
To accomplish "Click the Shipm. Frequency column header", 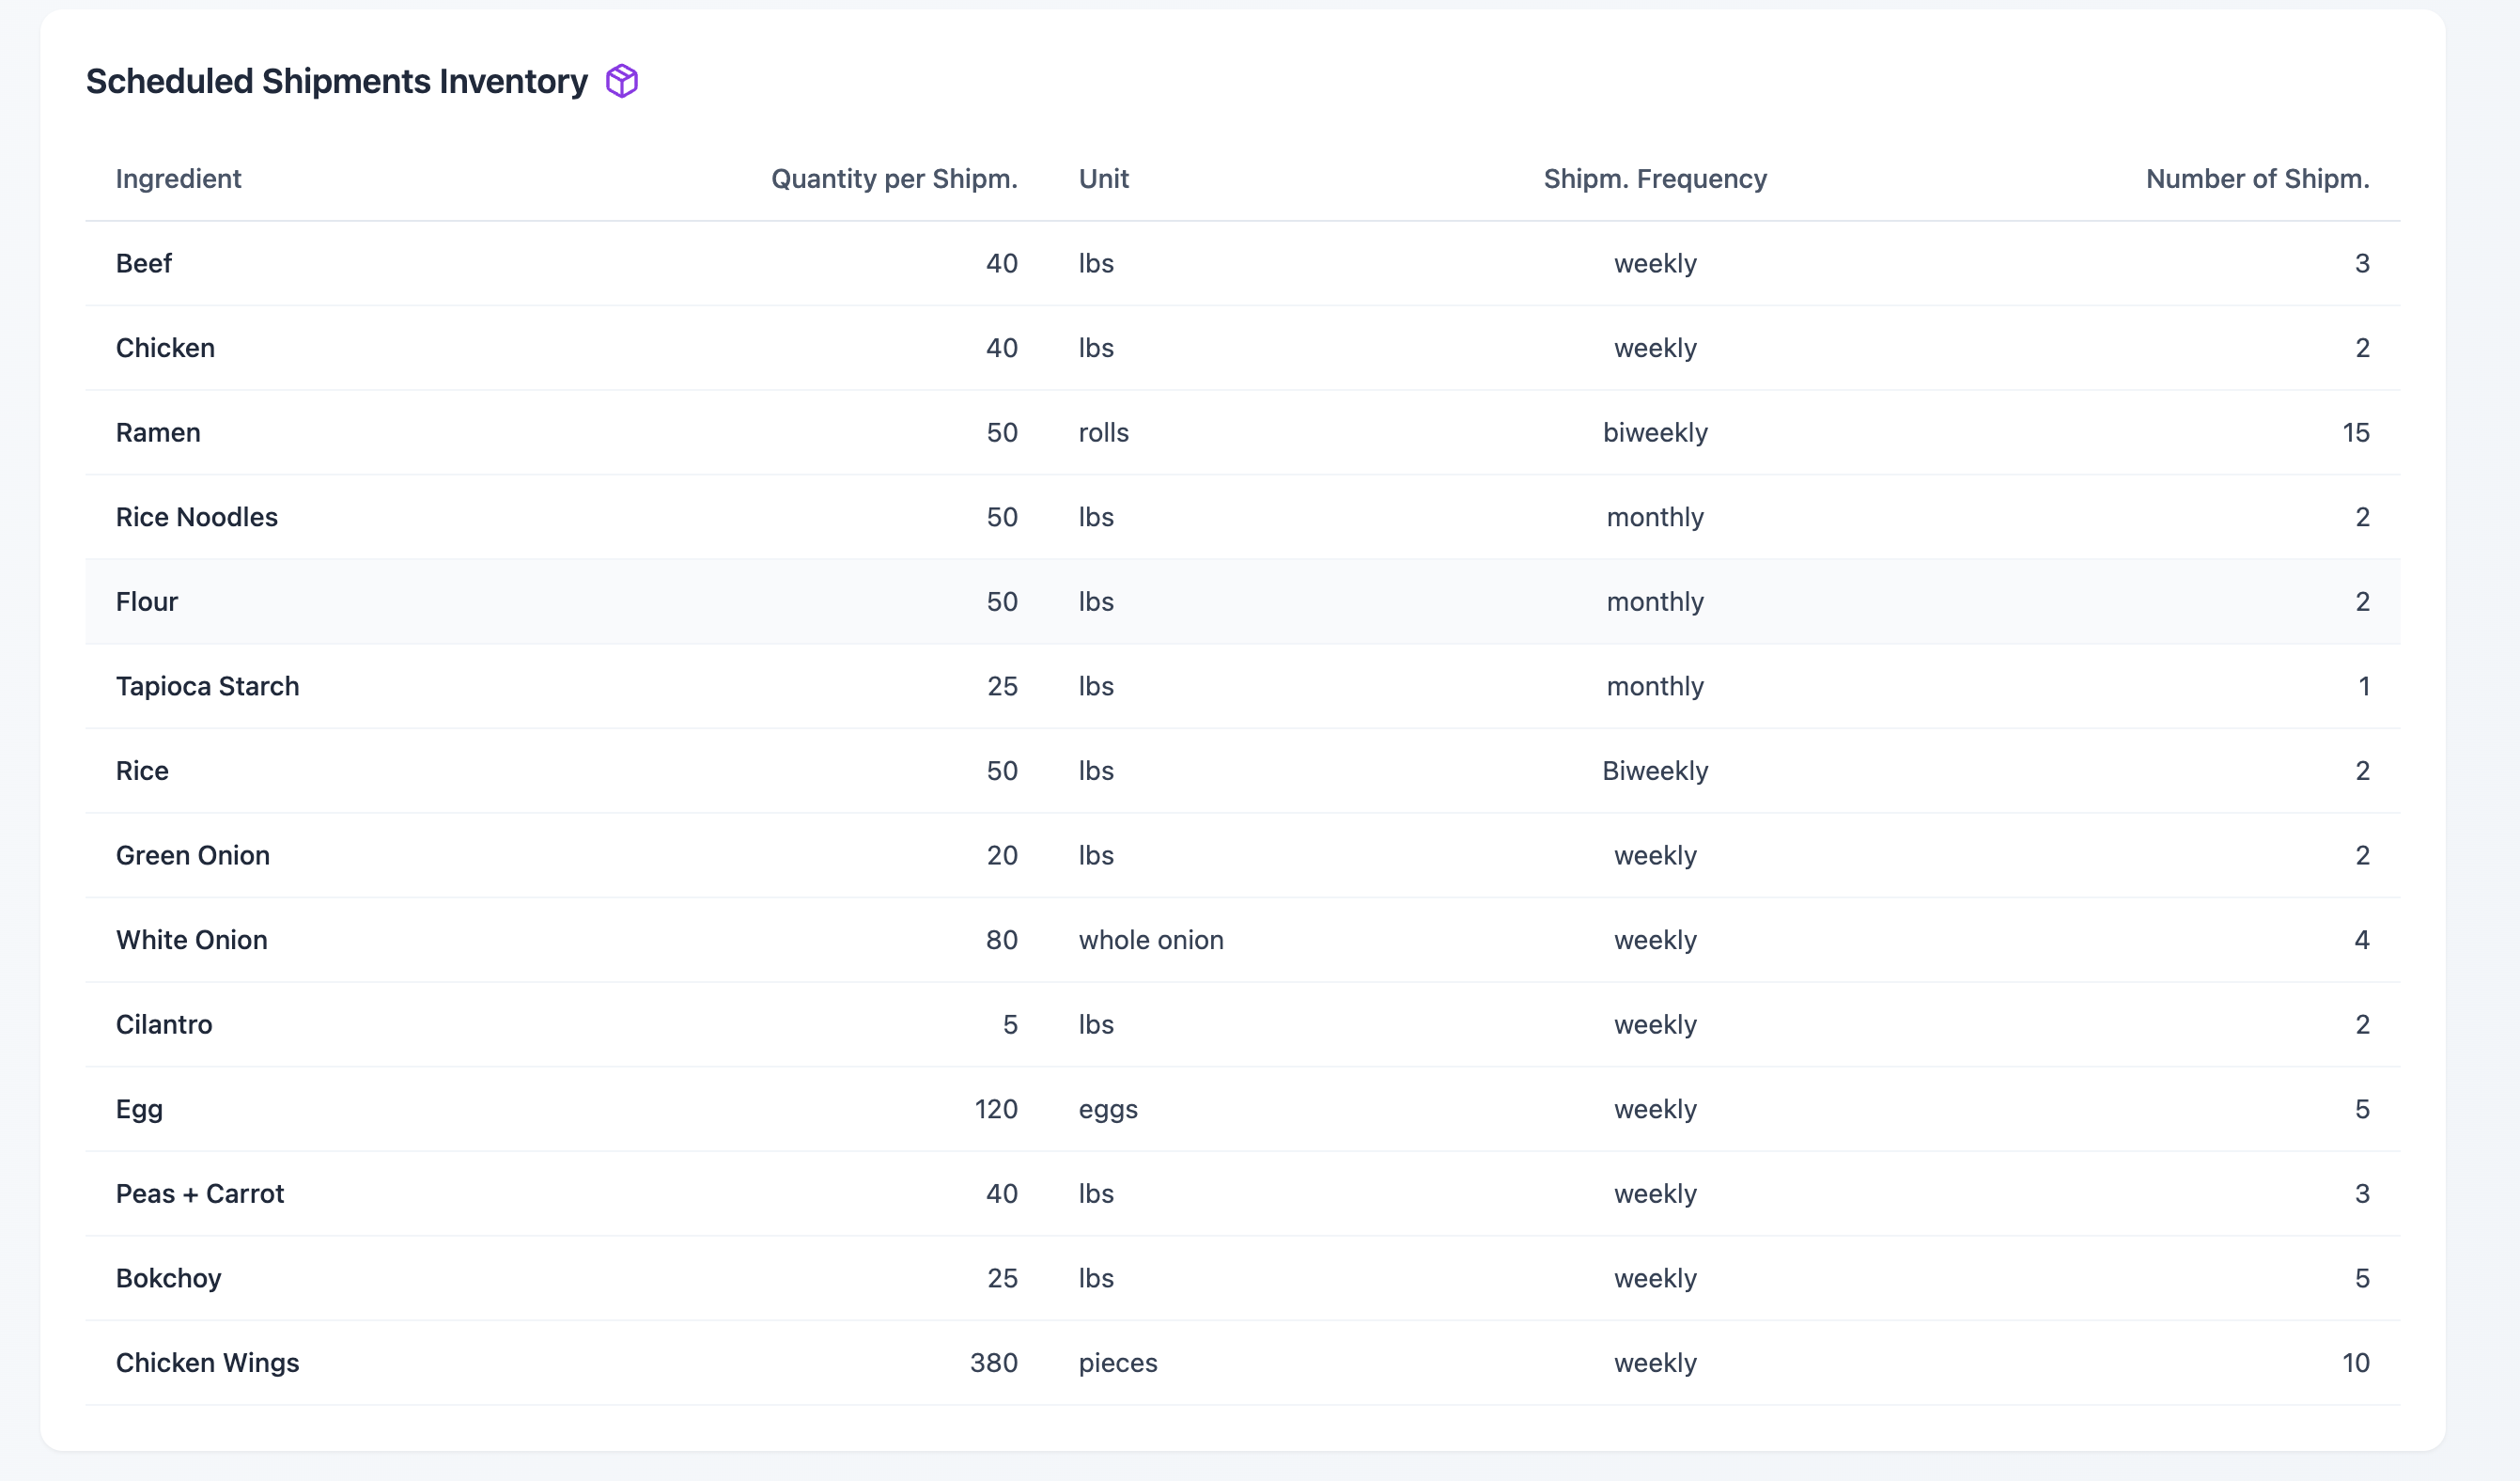I will 1654,179.
